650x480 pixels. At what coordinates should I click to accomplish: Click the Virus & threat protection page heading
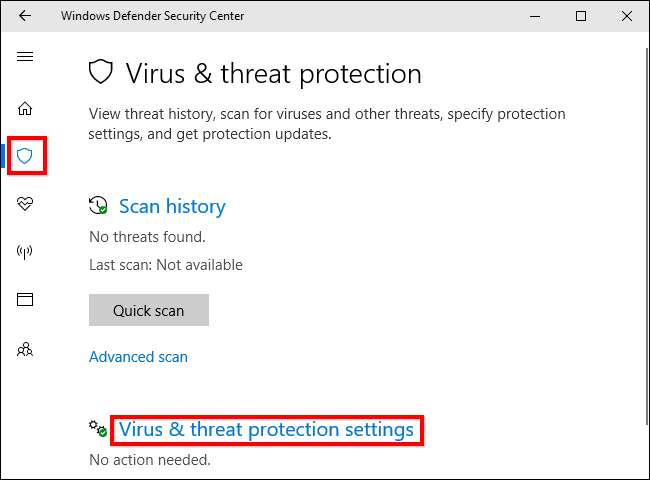click(x=273, y=74)
